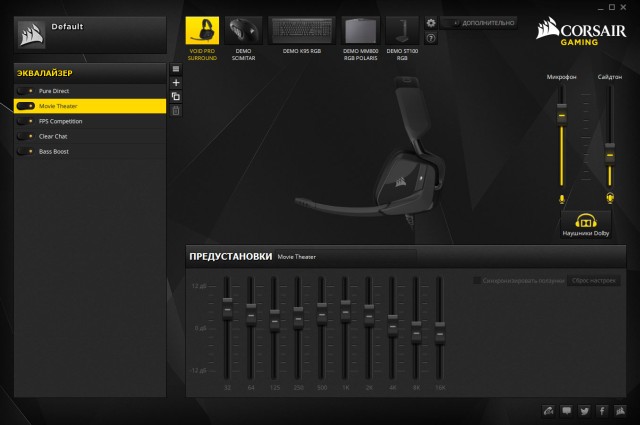This screenshot has height=425, width=640.
Task: Open the equalizer list menu icon
Action: pyautogui.click(x=176, y=69)
